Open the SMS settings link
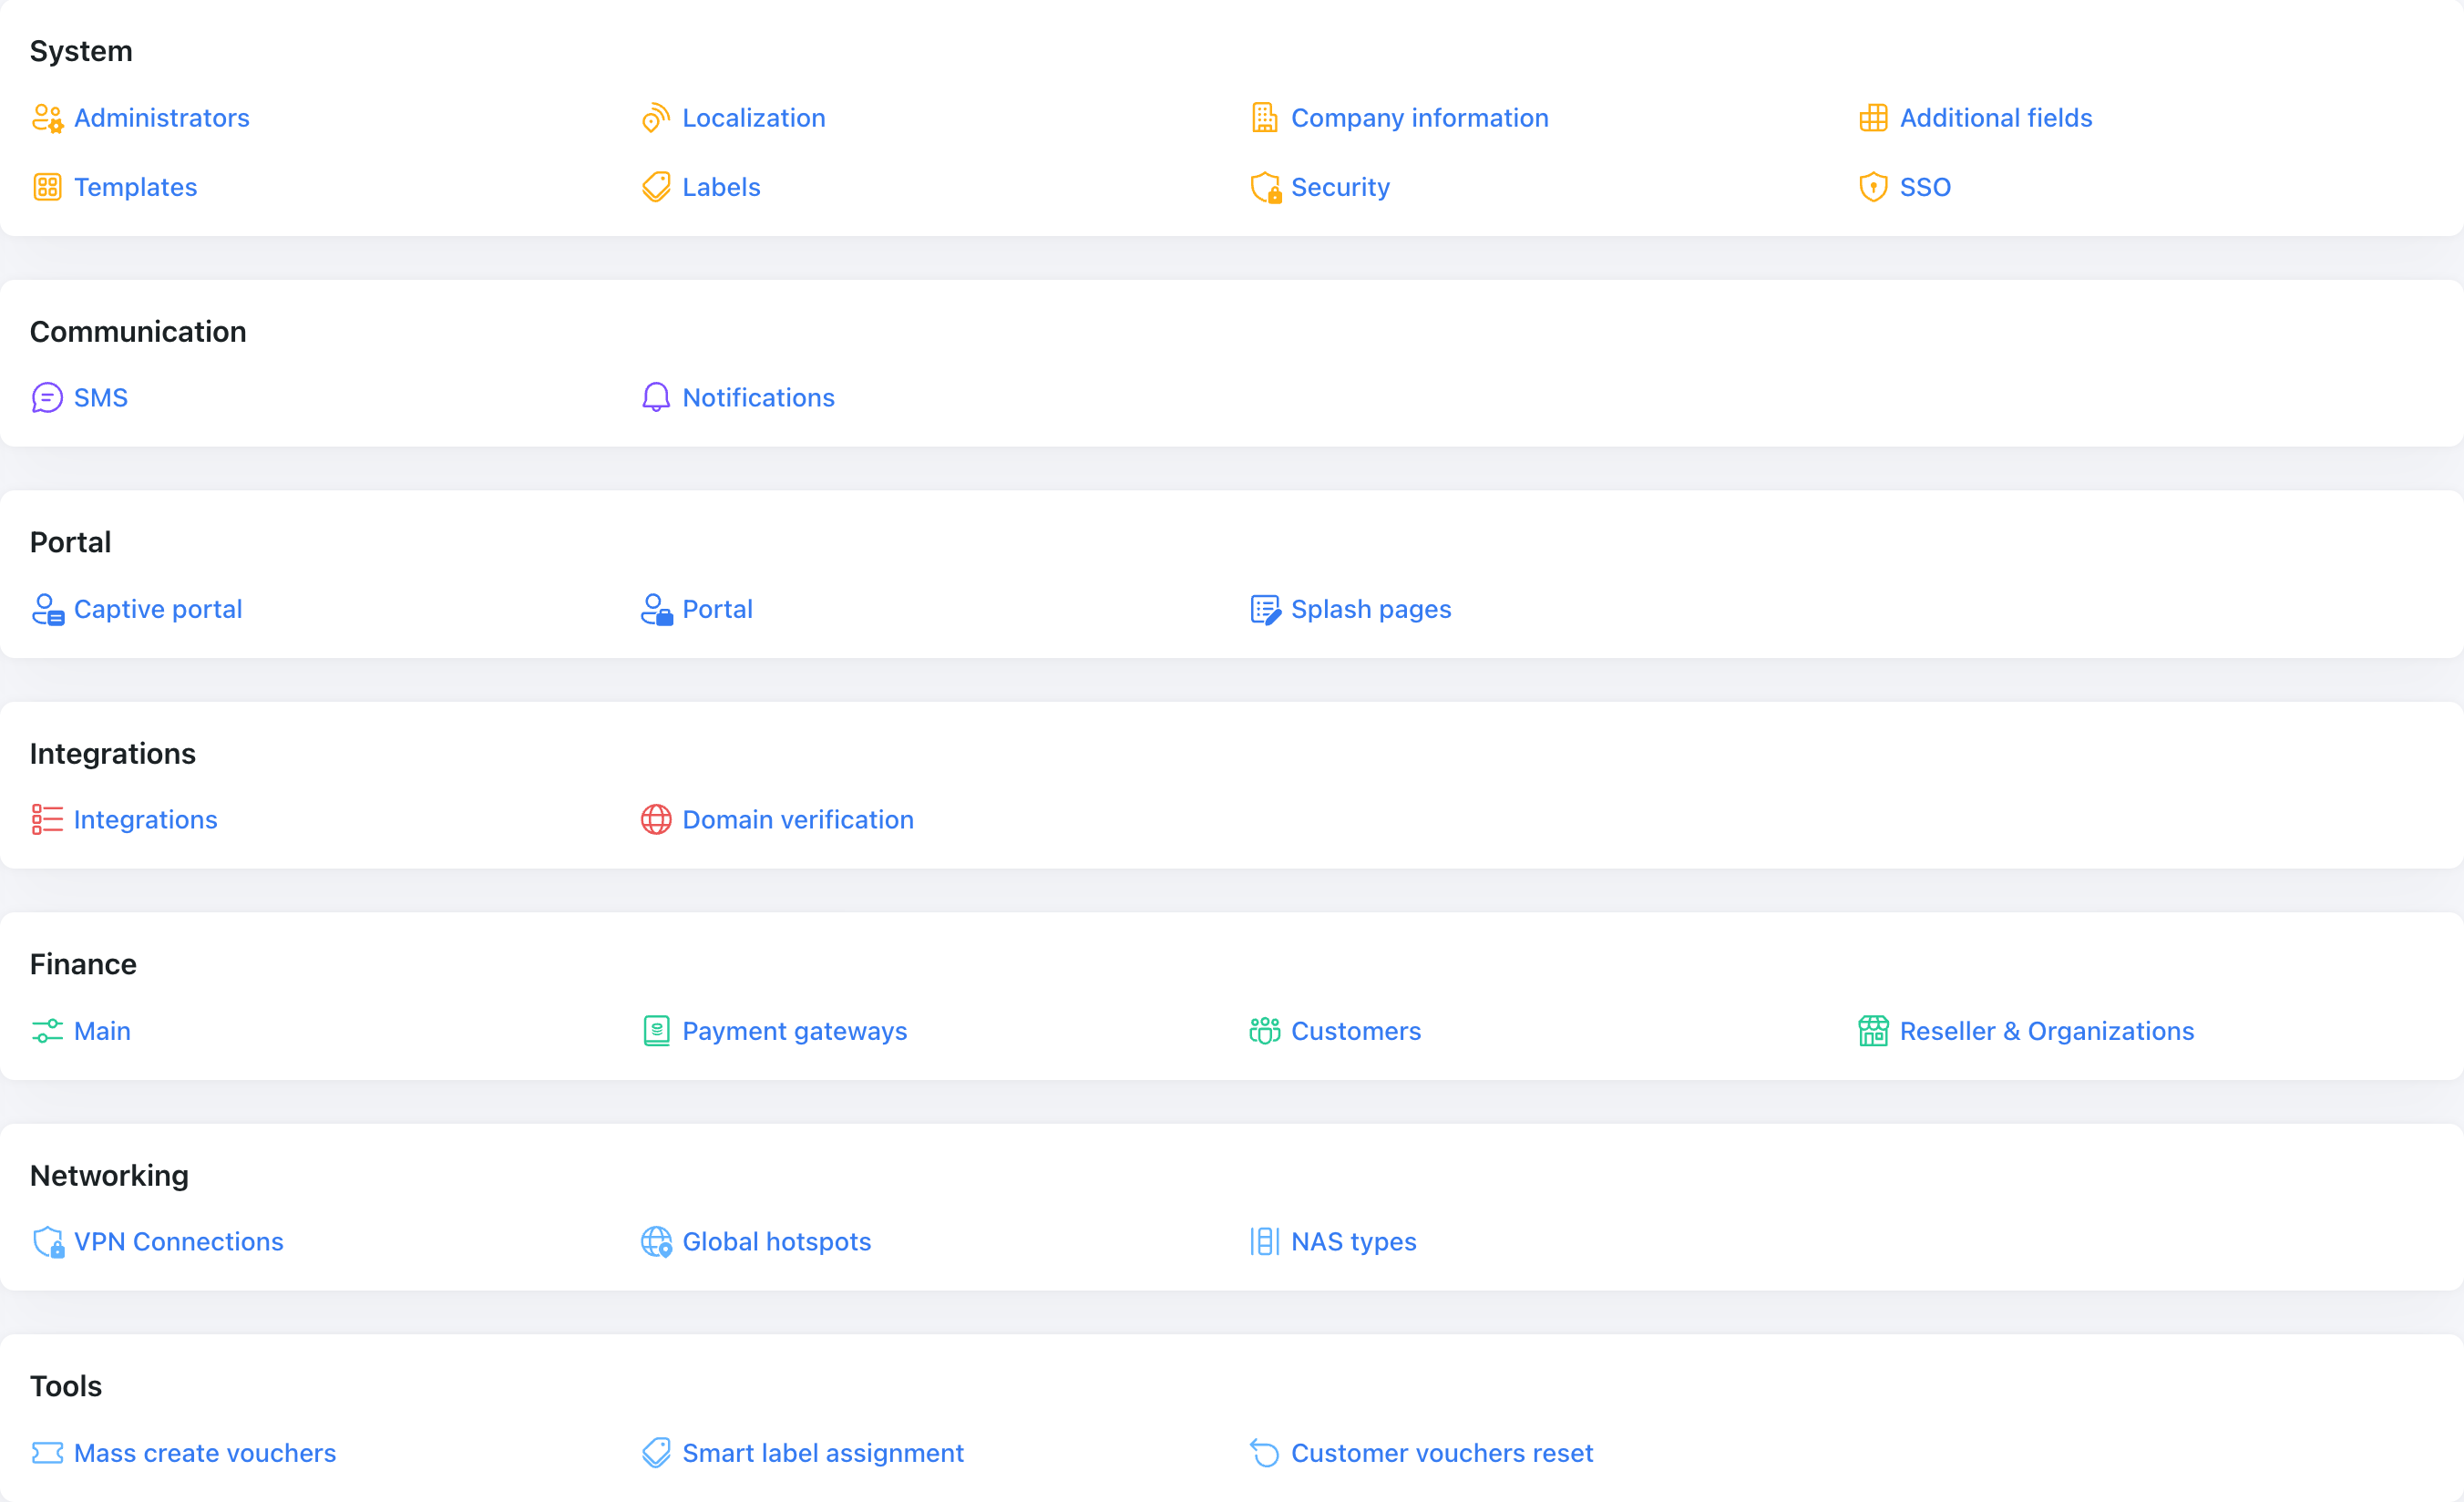This screenshot has width=2464, height=1502. click(x=101, y=398)
